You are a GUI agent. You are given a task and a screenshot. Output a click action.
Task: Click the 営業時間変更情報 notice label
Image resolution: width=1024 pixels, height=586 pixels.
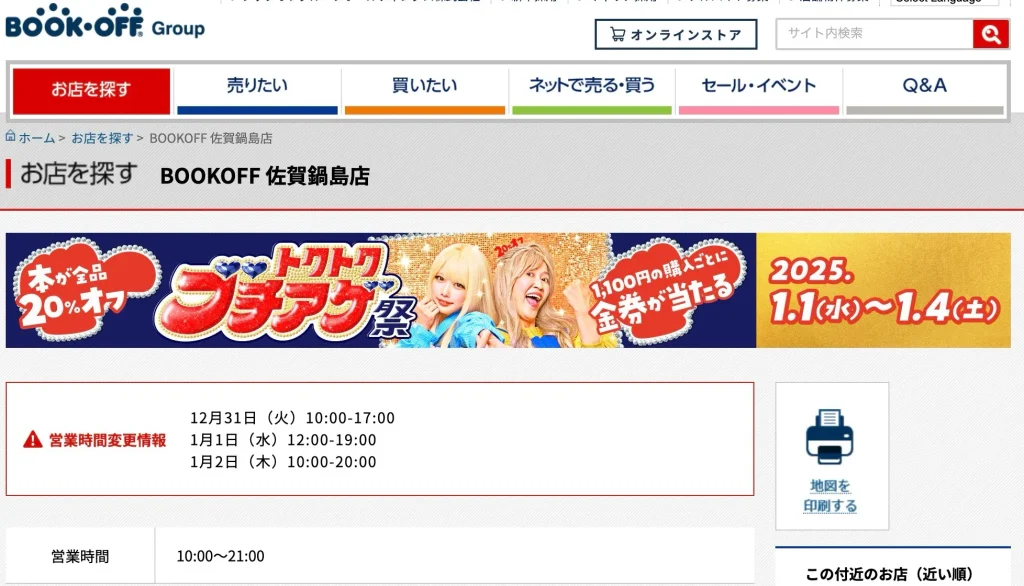tap(108, 440)
